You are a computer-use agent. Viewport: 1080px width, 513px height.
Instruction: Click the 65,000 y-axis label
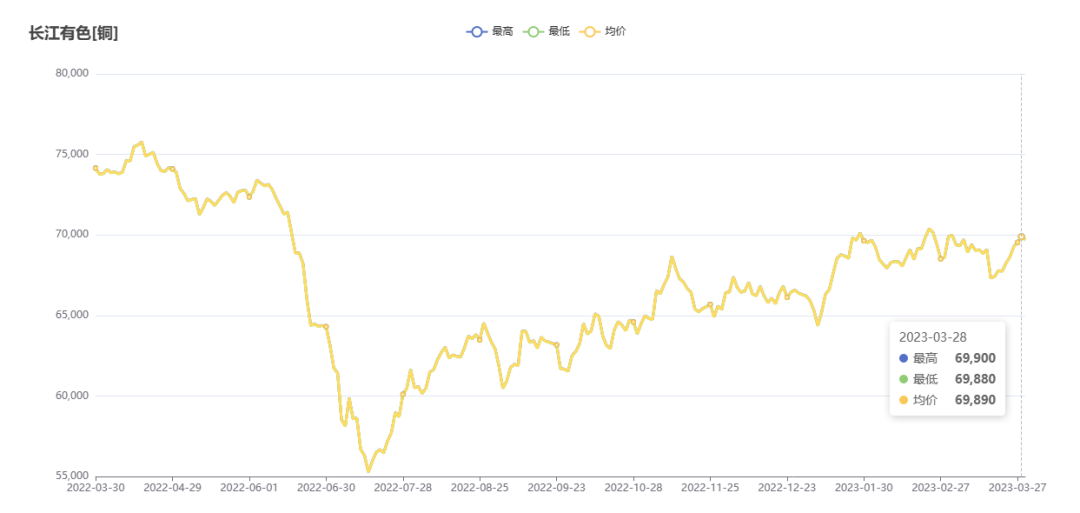tap(71, 315)
